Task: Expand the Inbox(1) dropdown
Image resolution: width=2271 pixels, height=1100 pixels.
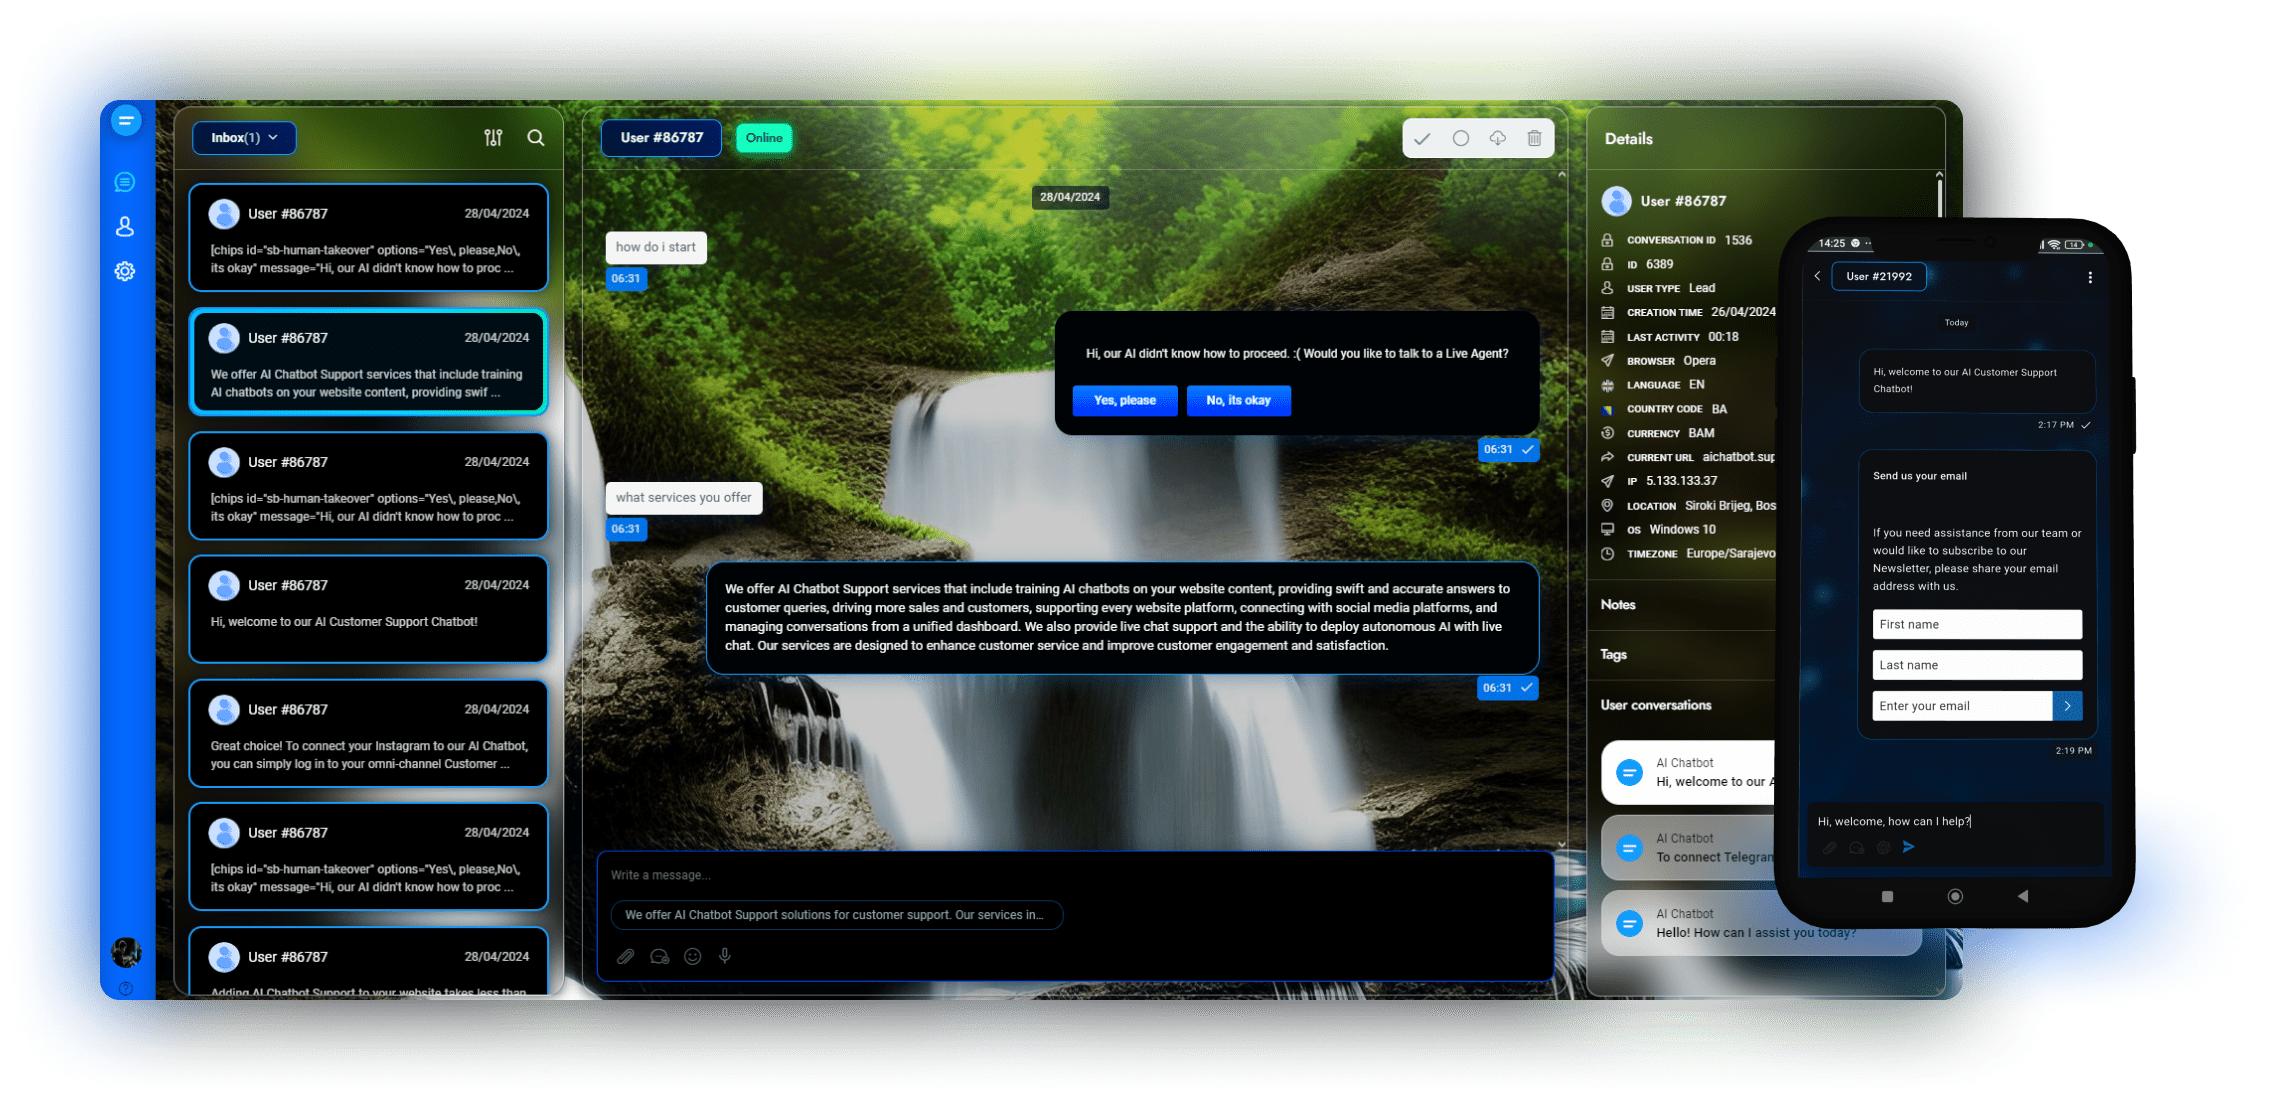Action: pos(243,138)
